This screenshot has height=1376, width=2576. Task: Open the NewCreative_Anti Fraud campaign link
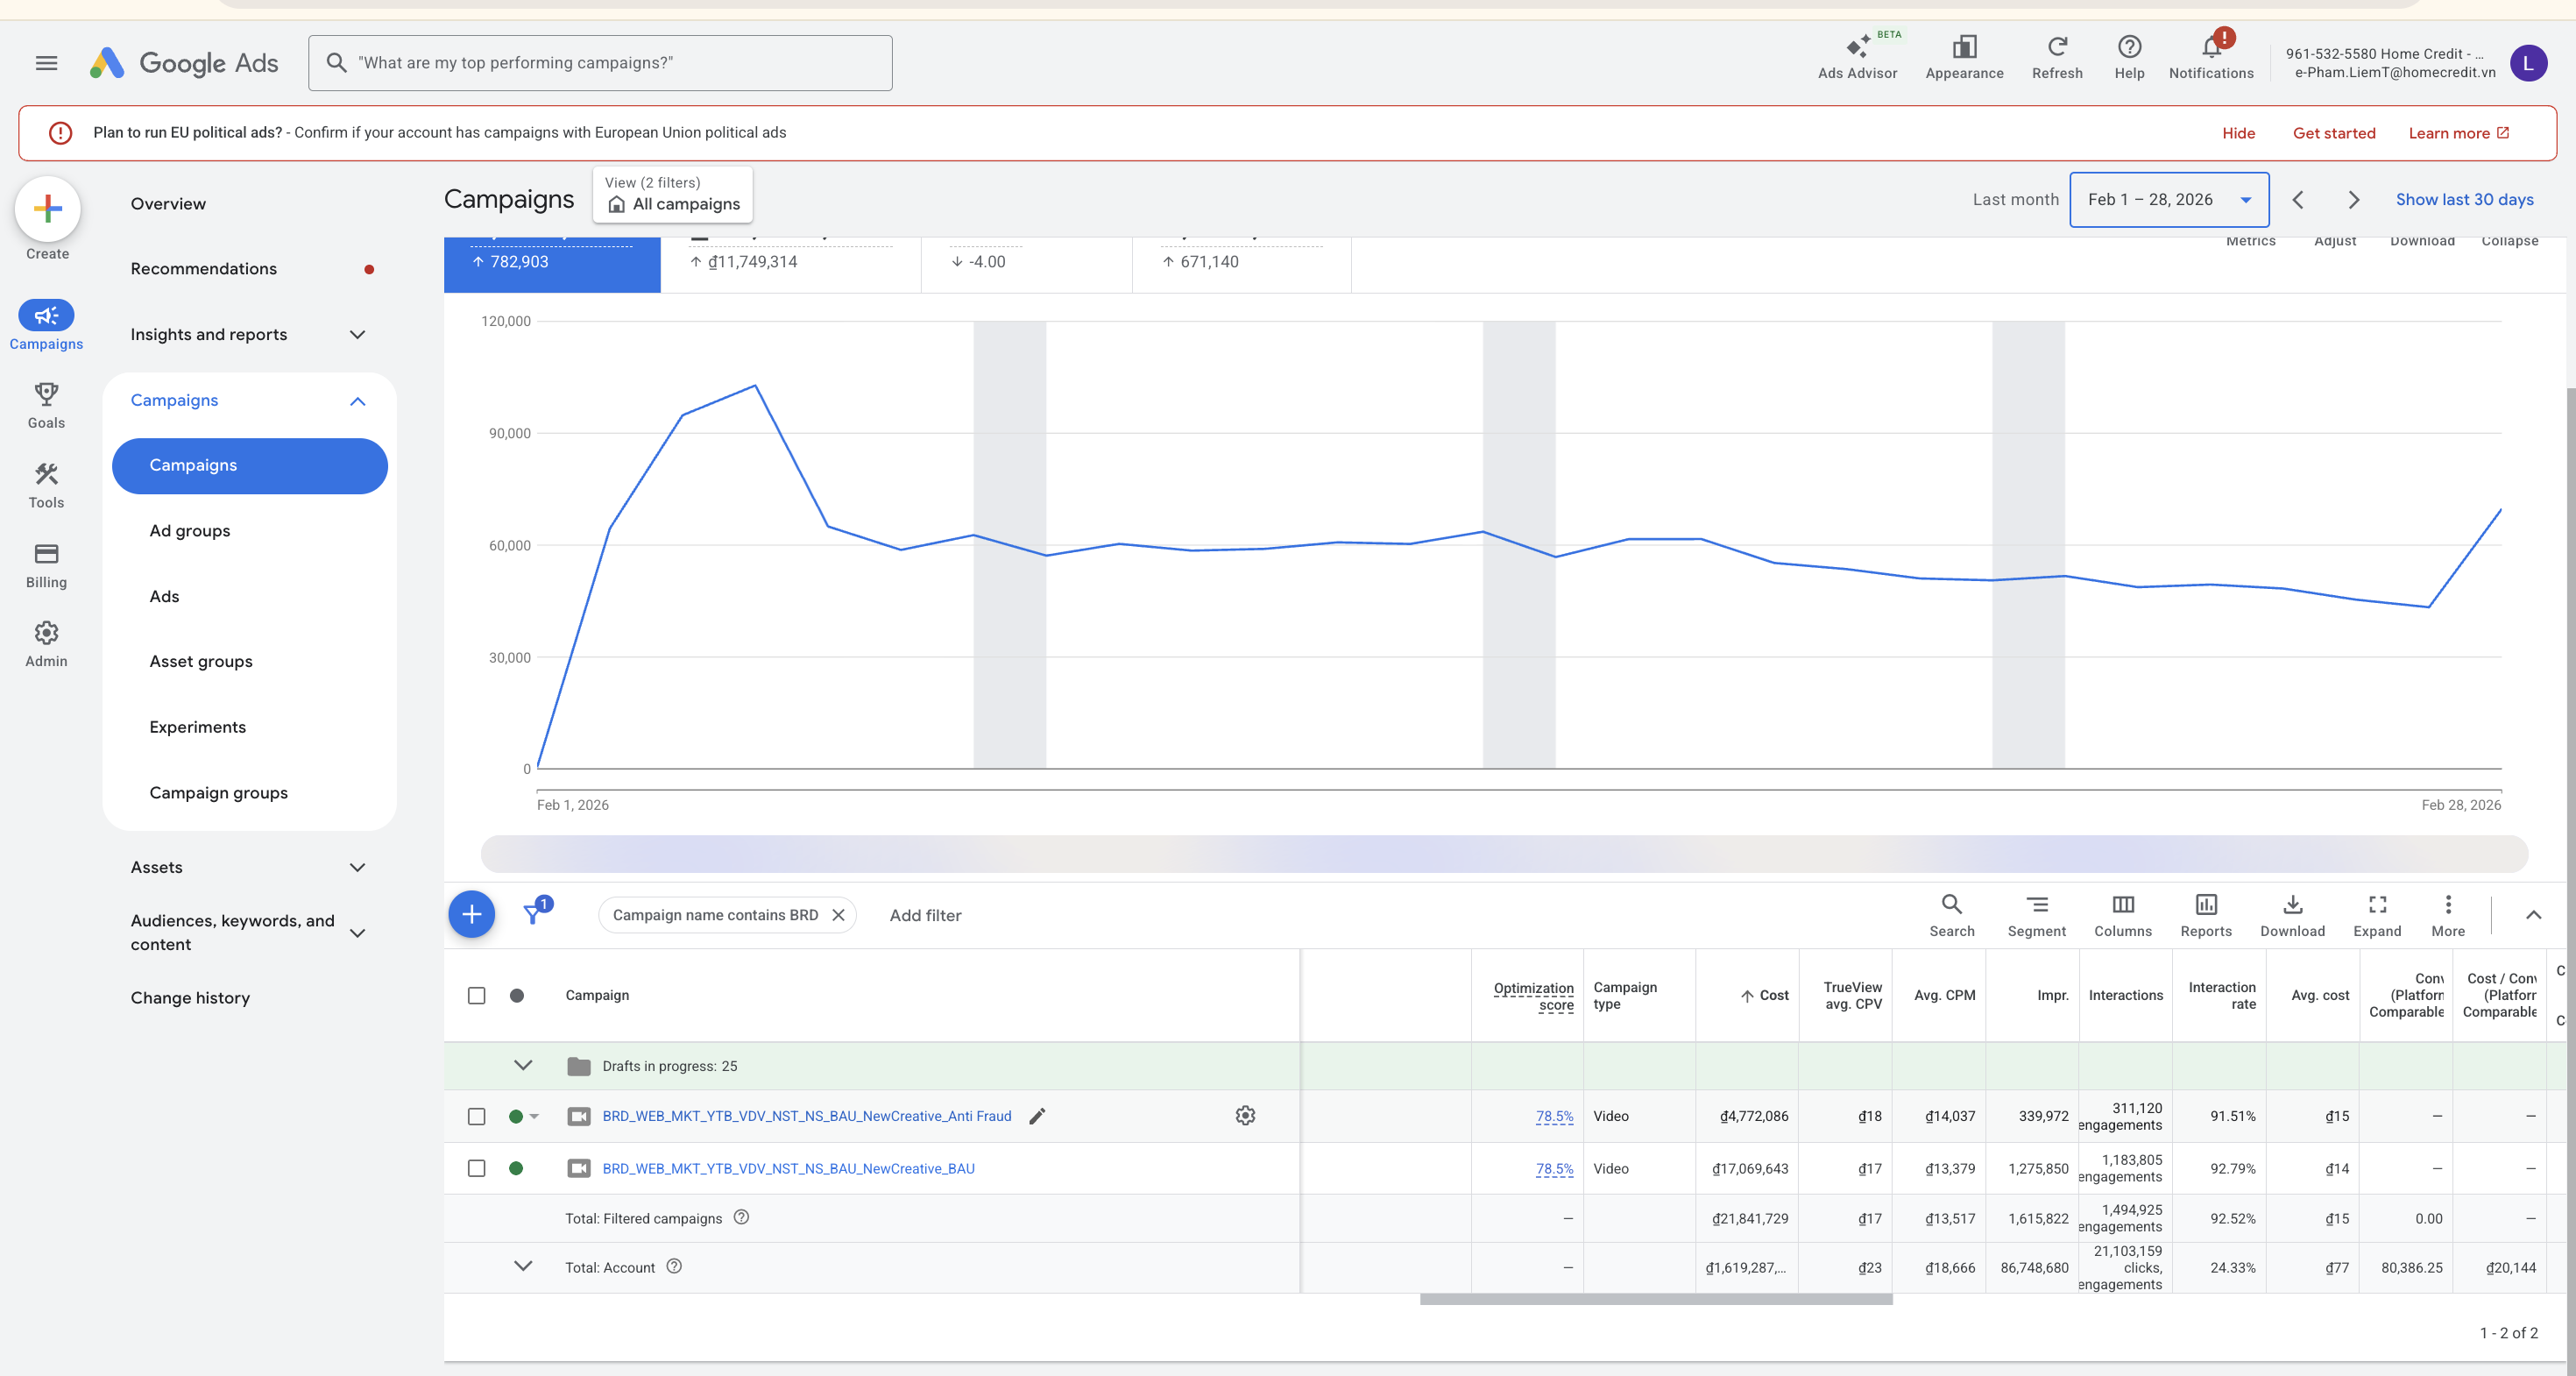pyautogui.click(x=806, y=1116)
